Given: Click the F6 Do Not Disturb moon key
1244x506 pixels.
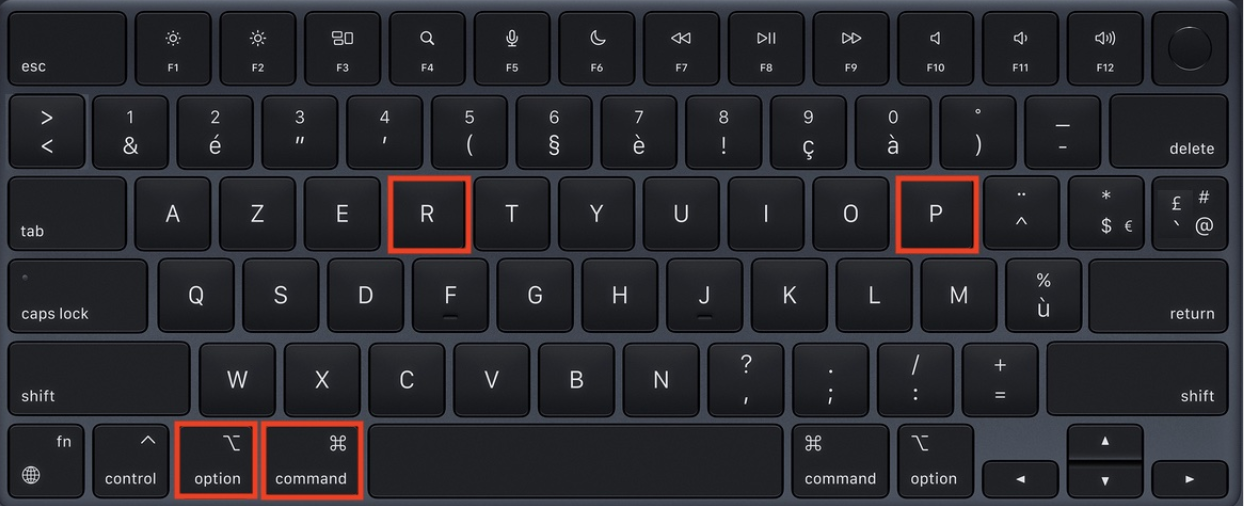Looking at the screenshot, I should pyautogui.click(x=597, y=49).
